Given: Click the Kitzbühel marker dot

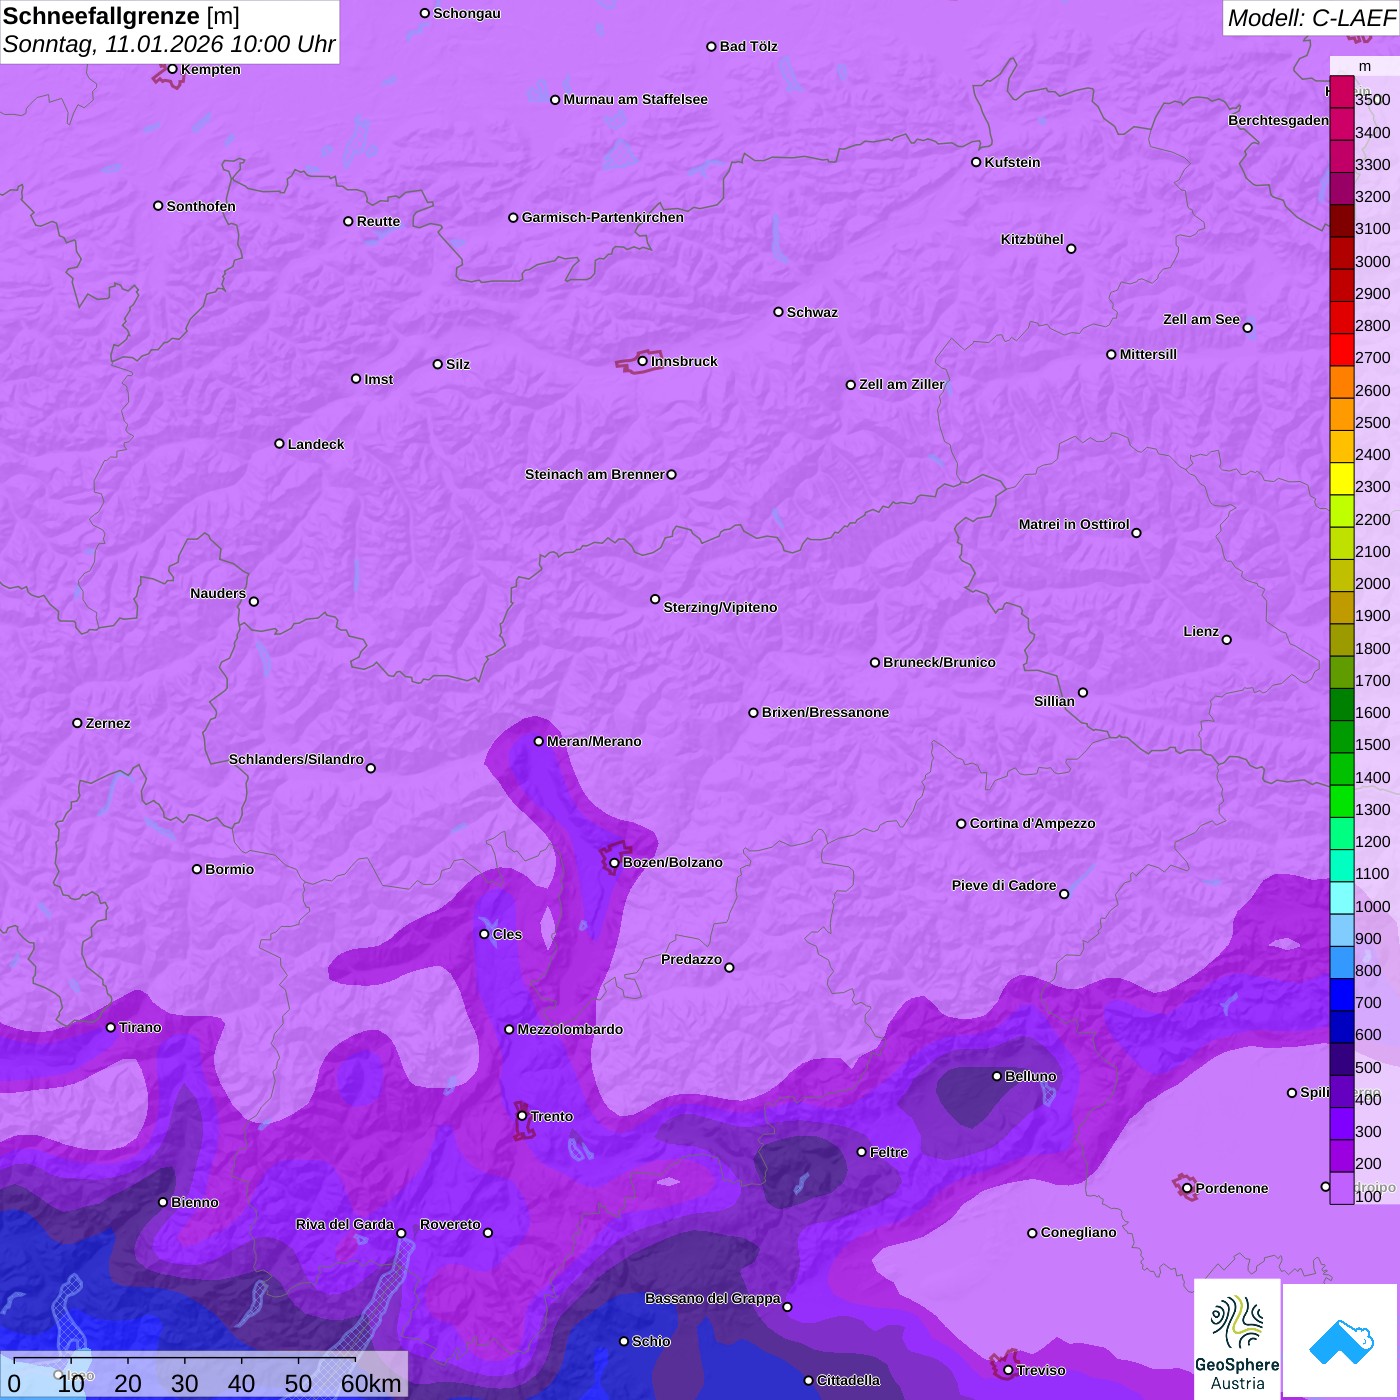Looking at the screenshot, I should click(1071, 249).
